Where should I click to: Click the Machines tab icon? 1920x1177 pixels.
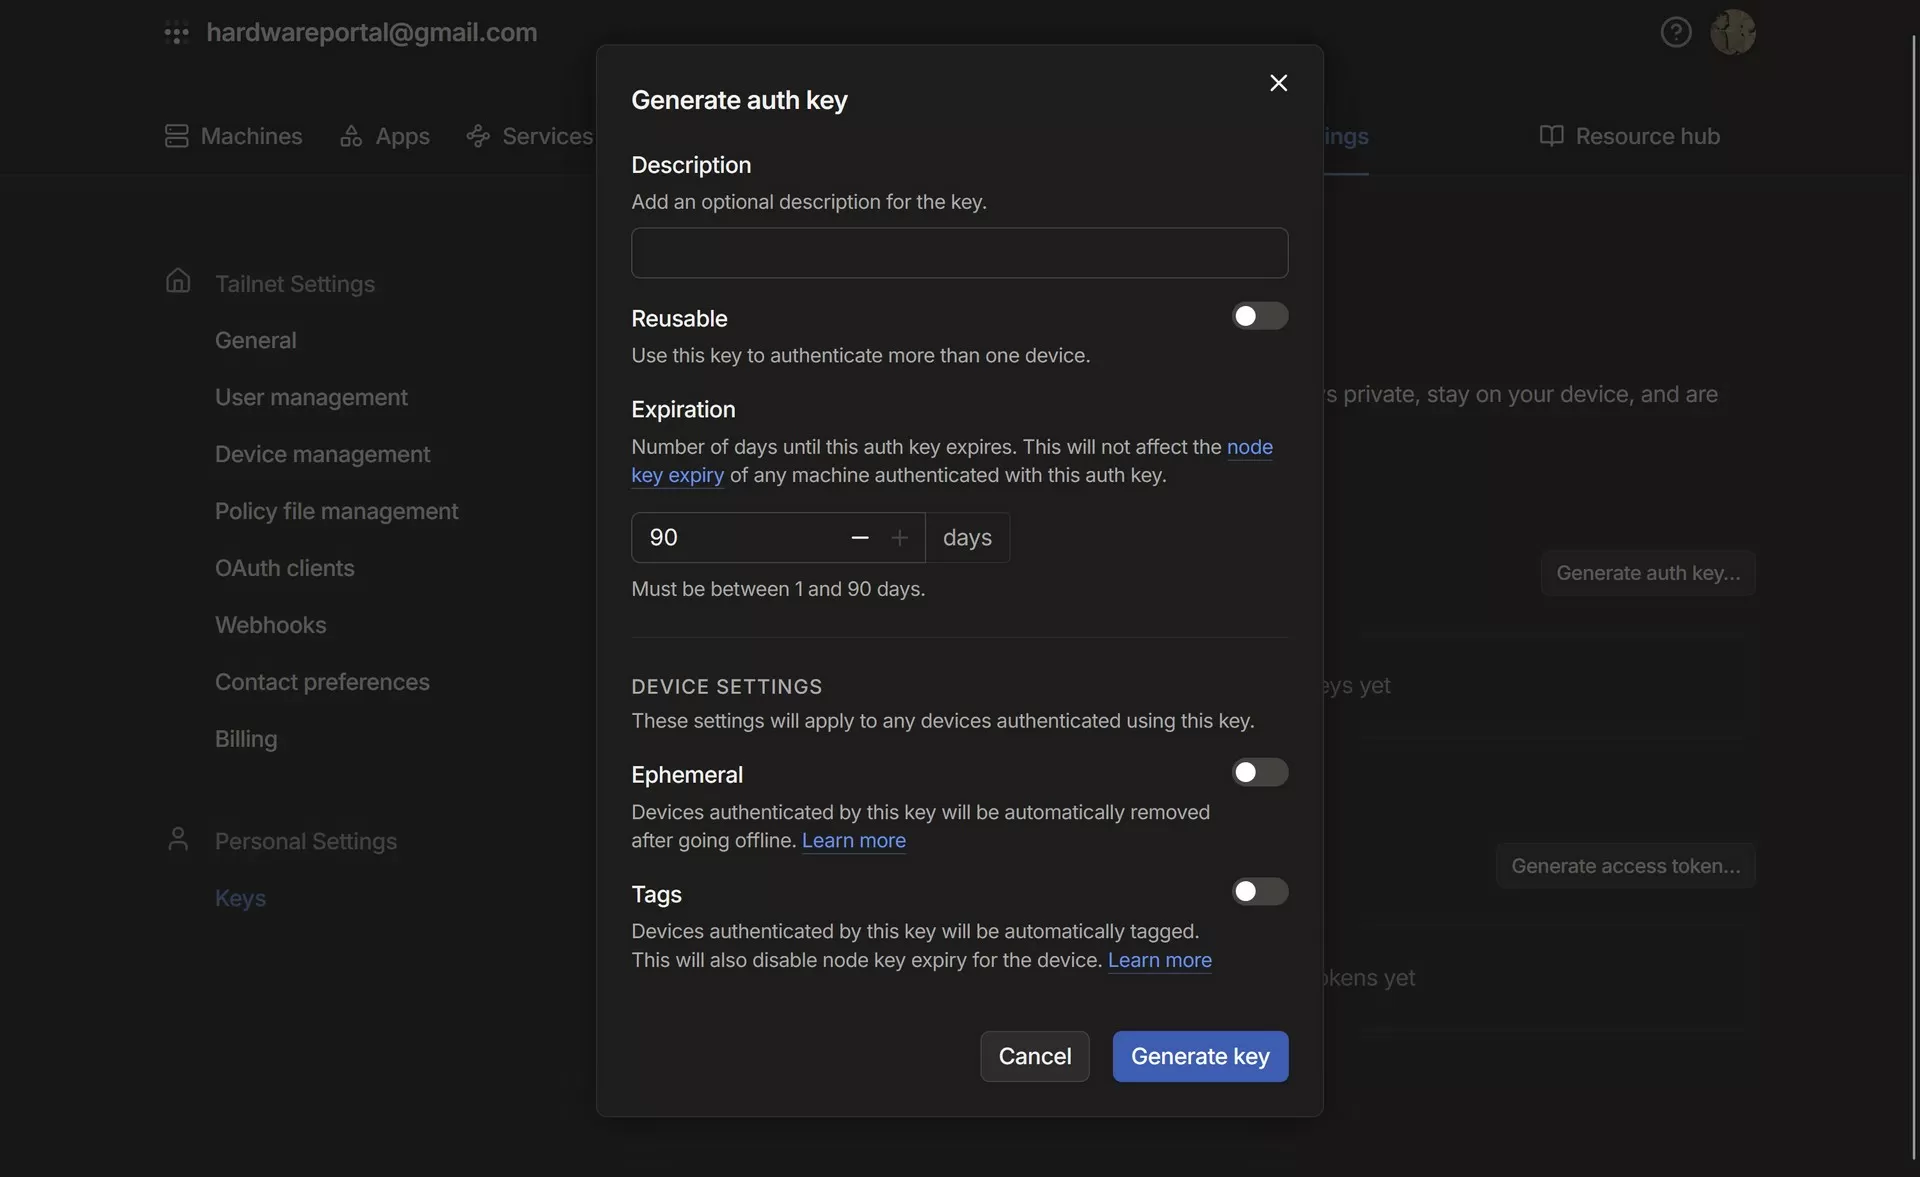pos(176,136)
